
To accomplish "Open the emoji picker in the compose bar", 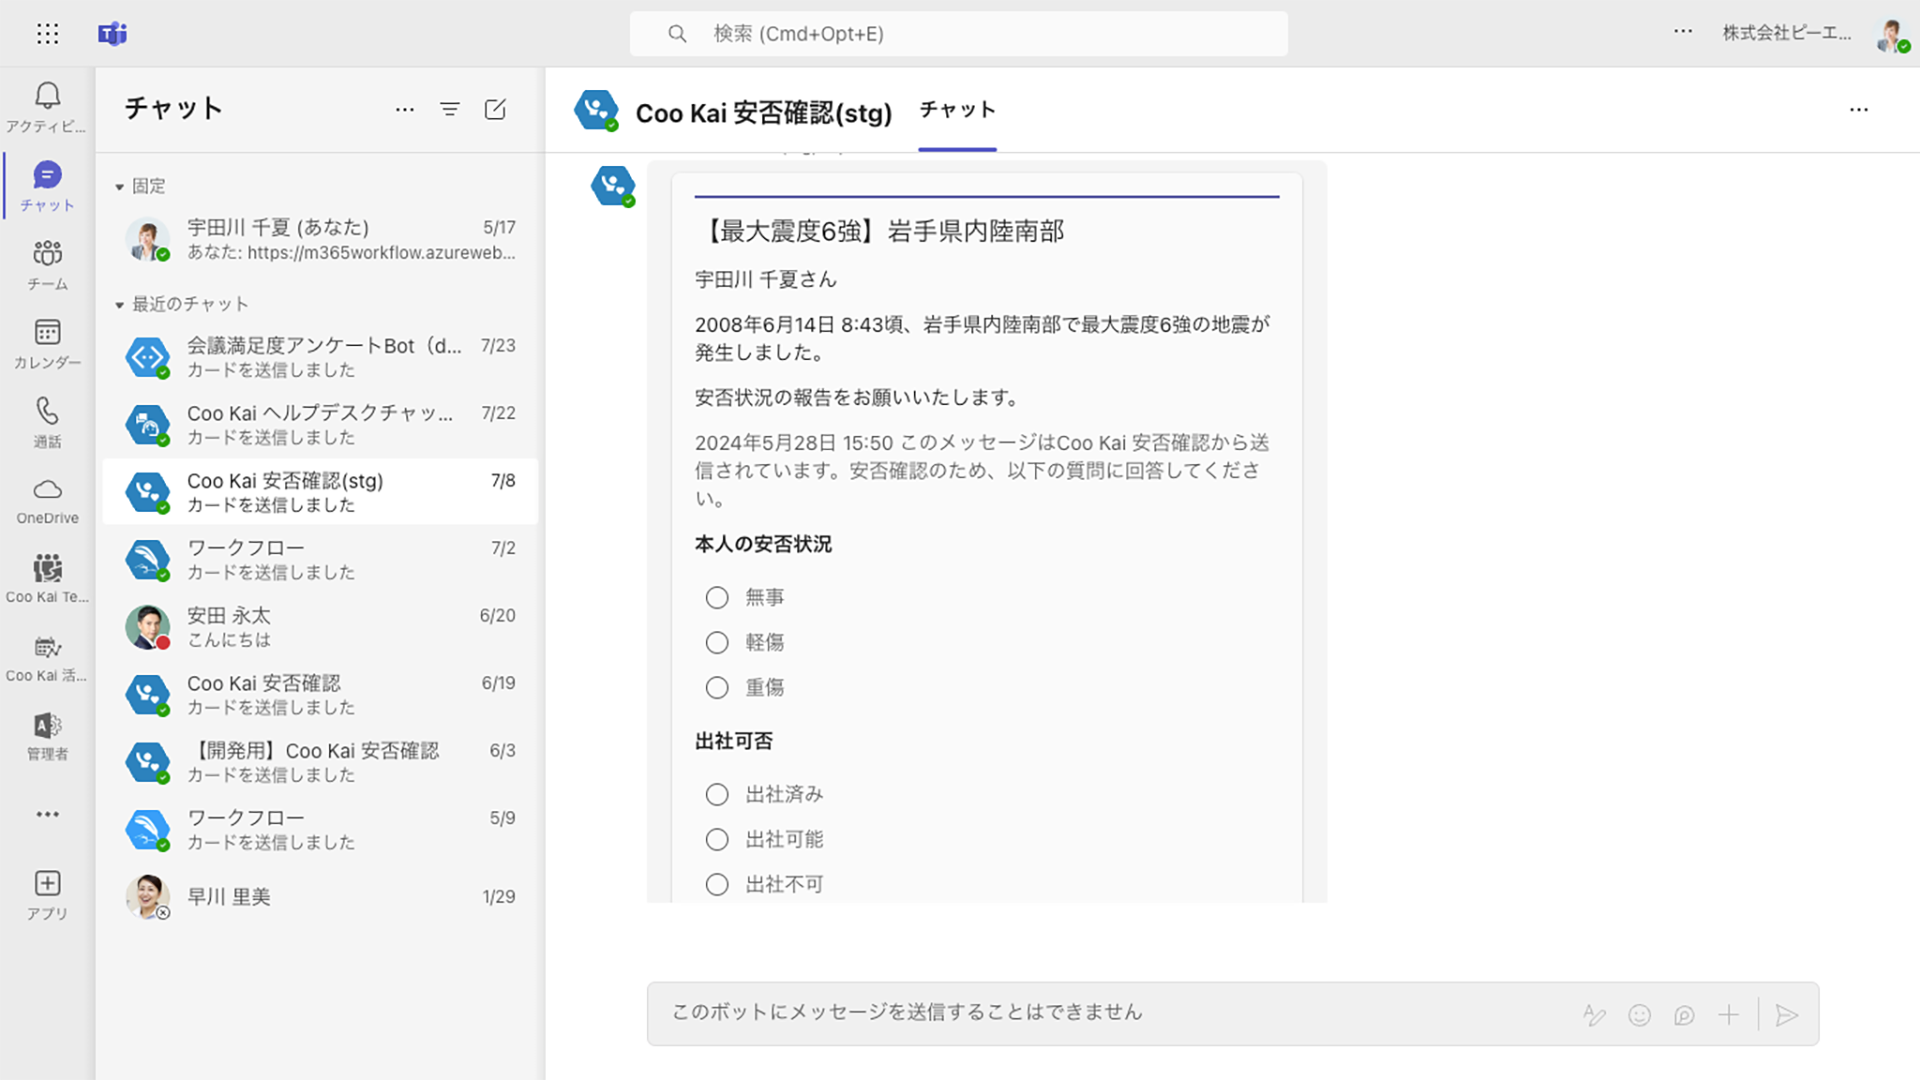I will (x=1640, y=1014).
